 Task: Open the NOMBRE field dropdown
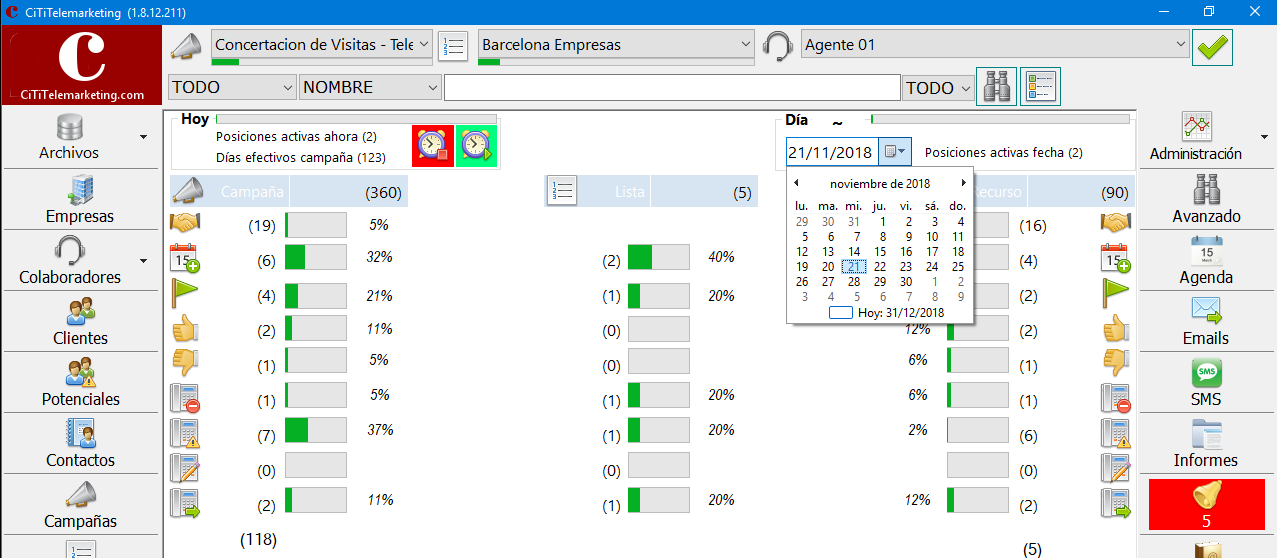432,88
